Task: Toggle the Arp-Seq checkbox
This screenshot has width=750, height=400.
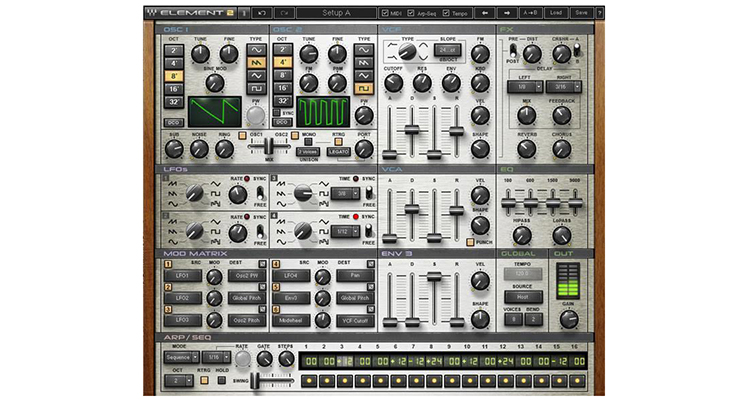Action: point(410,13)
